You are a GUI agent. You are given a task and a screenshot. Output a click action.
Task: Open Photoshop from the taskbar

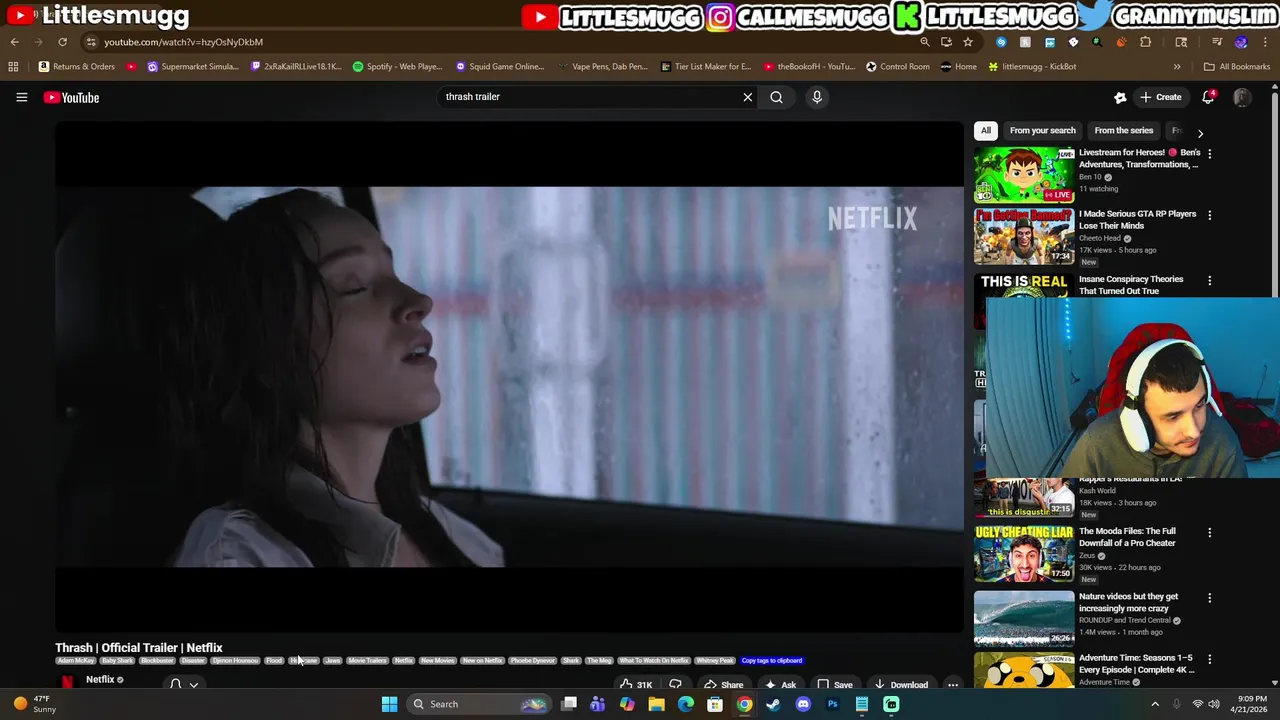click(832, 704)
